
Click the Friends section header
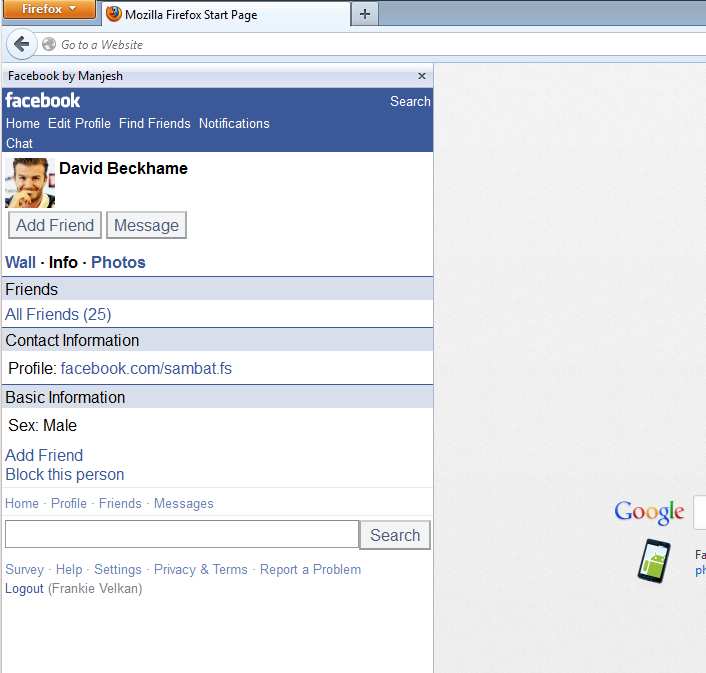(217, 289)
